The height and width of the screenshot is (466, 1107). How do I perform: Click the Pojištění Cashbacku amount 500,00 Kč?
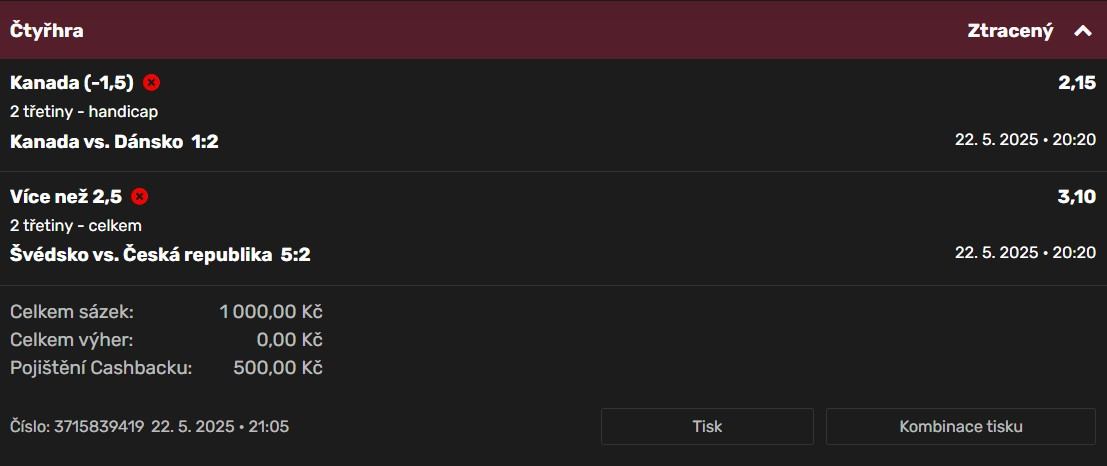point(277,368)
